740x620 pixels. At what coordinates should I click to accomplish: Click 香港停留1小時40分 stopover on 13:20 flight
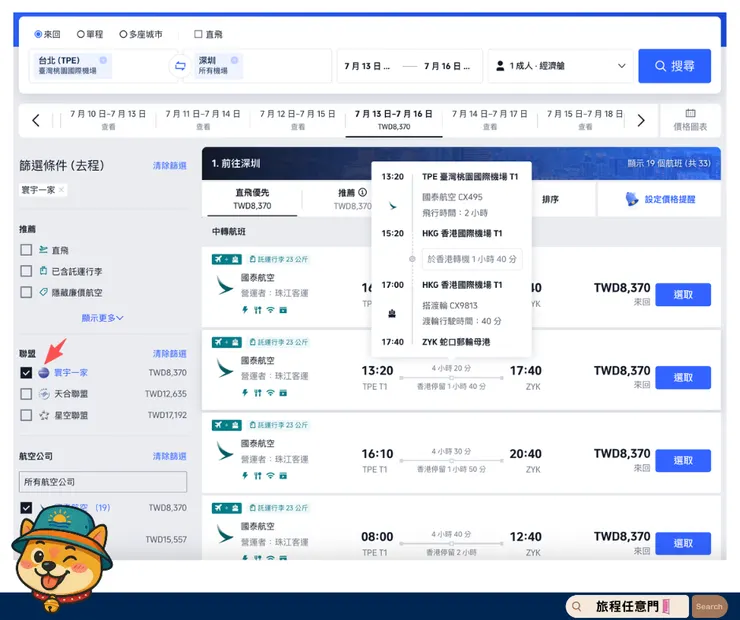click(451, 386)
